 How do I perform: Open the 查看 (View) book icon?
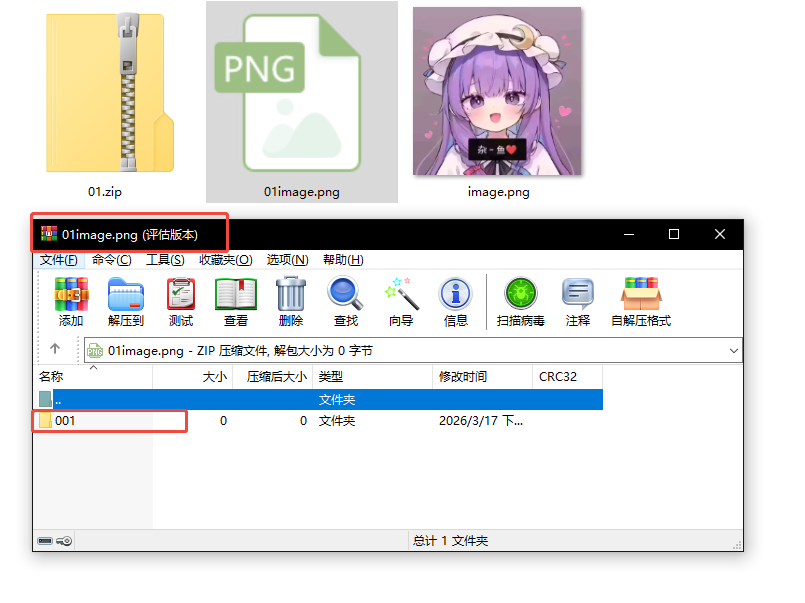point(236,295)
